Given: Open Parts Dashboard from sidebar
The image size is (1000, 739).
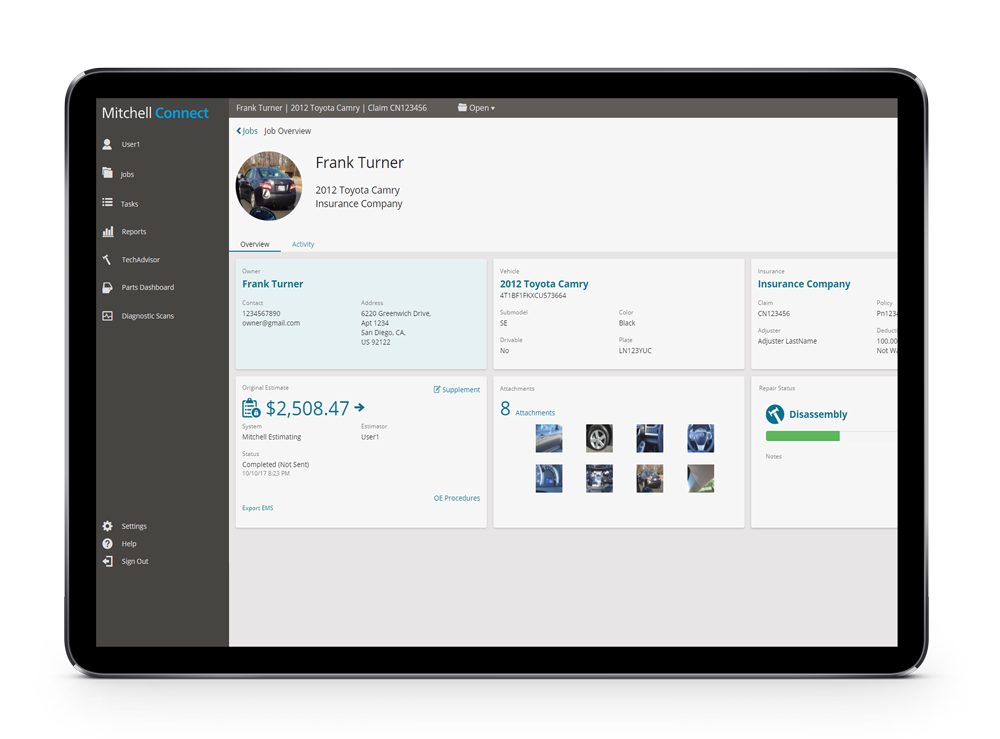Looking at the screenshot, I should (148, 288).
